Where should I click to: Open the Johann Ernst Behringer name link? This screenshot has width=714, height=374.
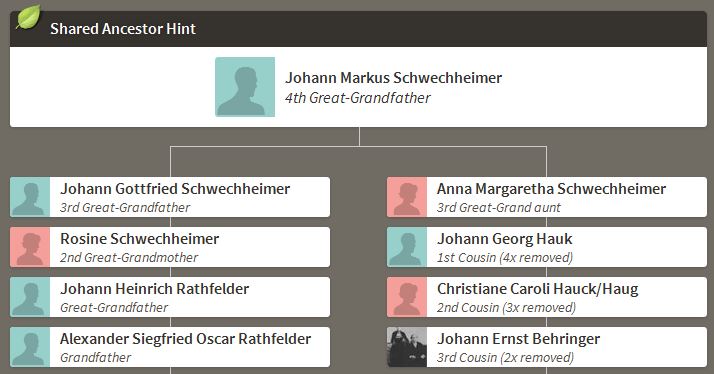click(x=519, y=339)
